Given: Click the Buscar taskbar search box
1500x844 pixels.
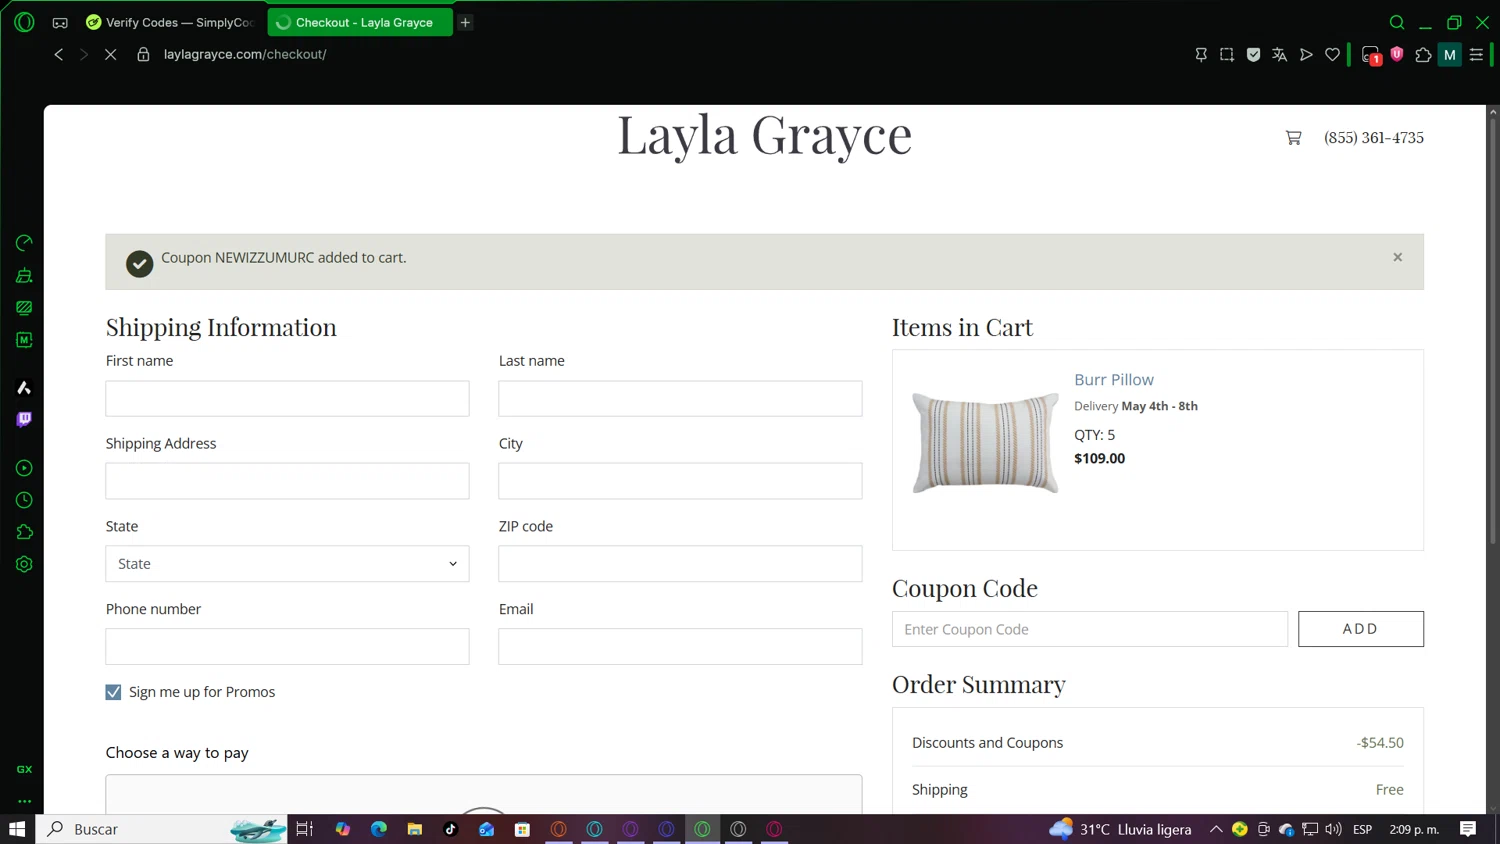Looking at the screenshot, I should tap(162, 829).
